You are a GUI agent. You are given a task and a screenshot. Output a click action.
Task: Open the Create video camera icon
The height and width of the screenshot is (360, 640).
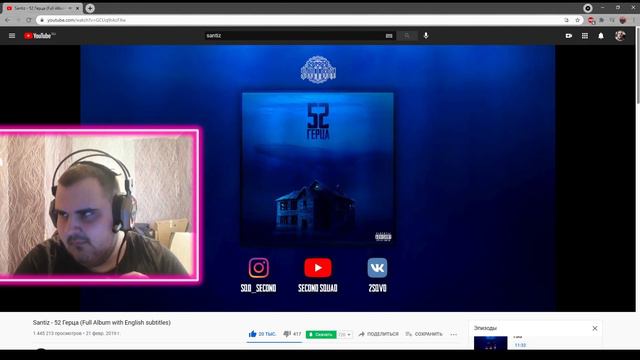click(x=569, y=36)
